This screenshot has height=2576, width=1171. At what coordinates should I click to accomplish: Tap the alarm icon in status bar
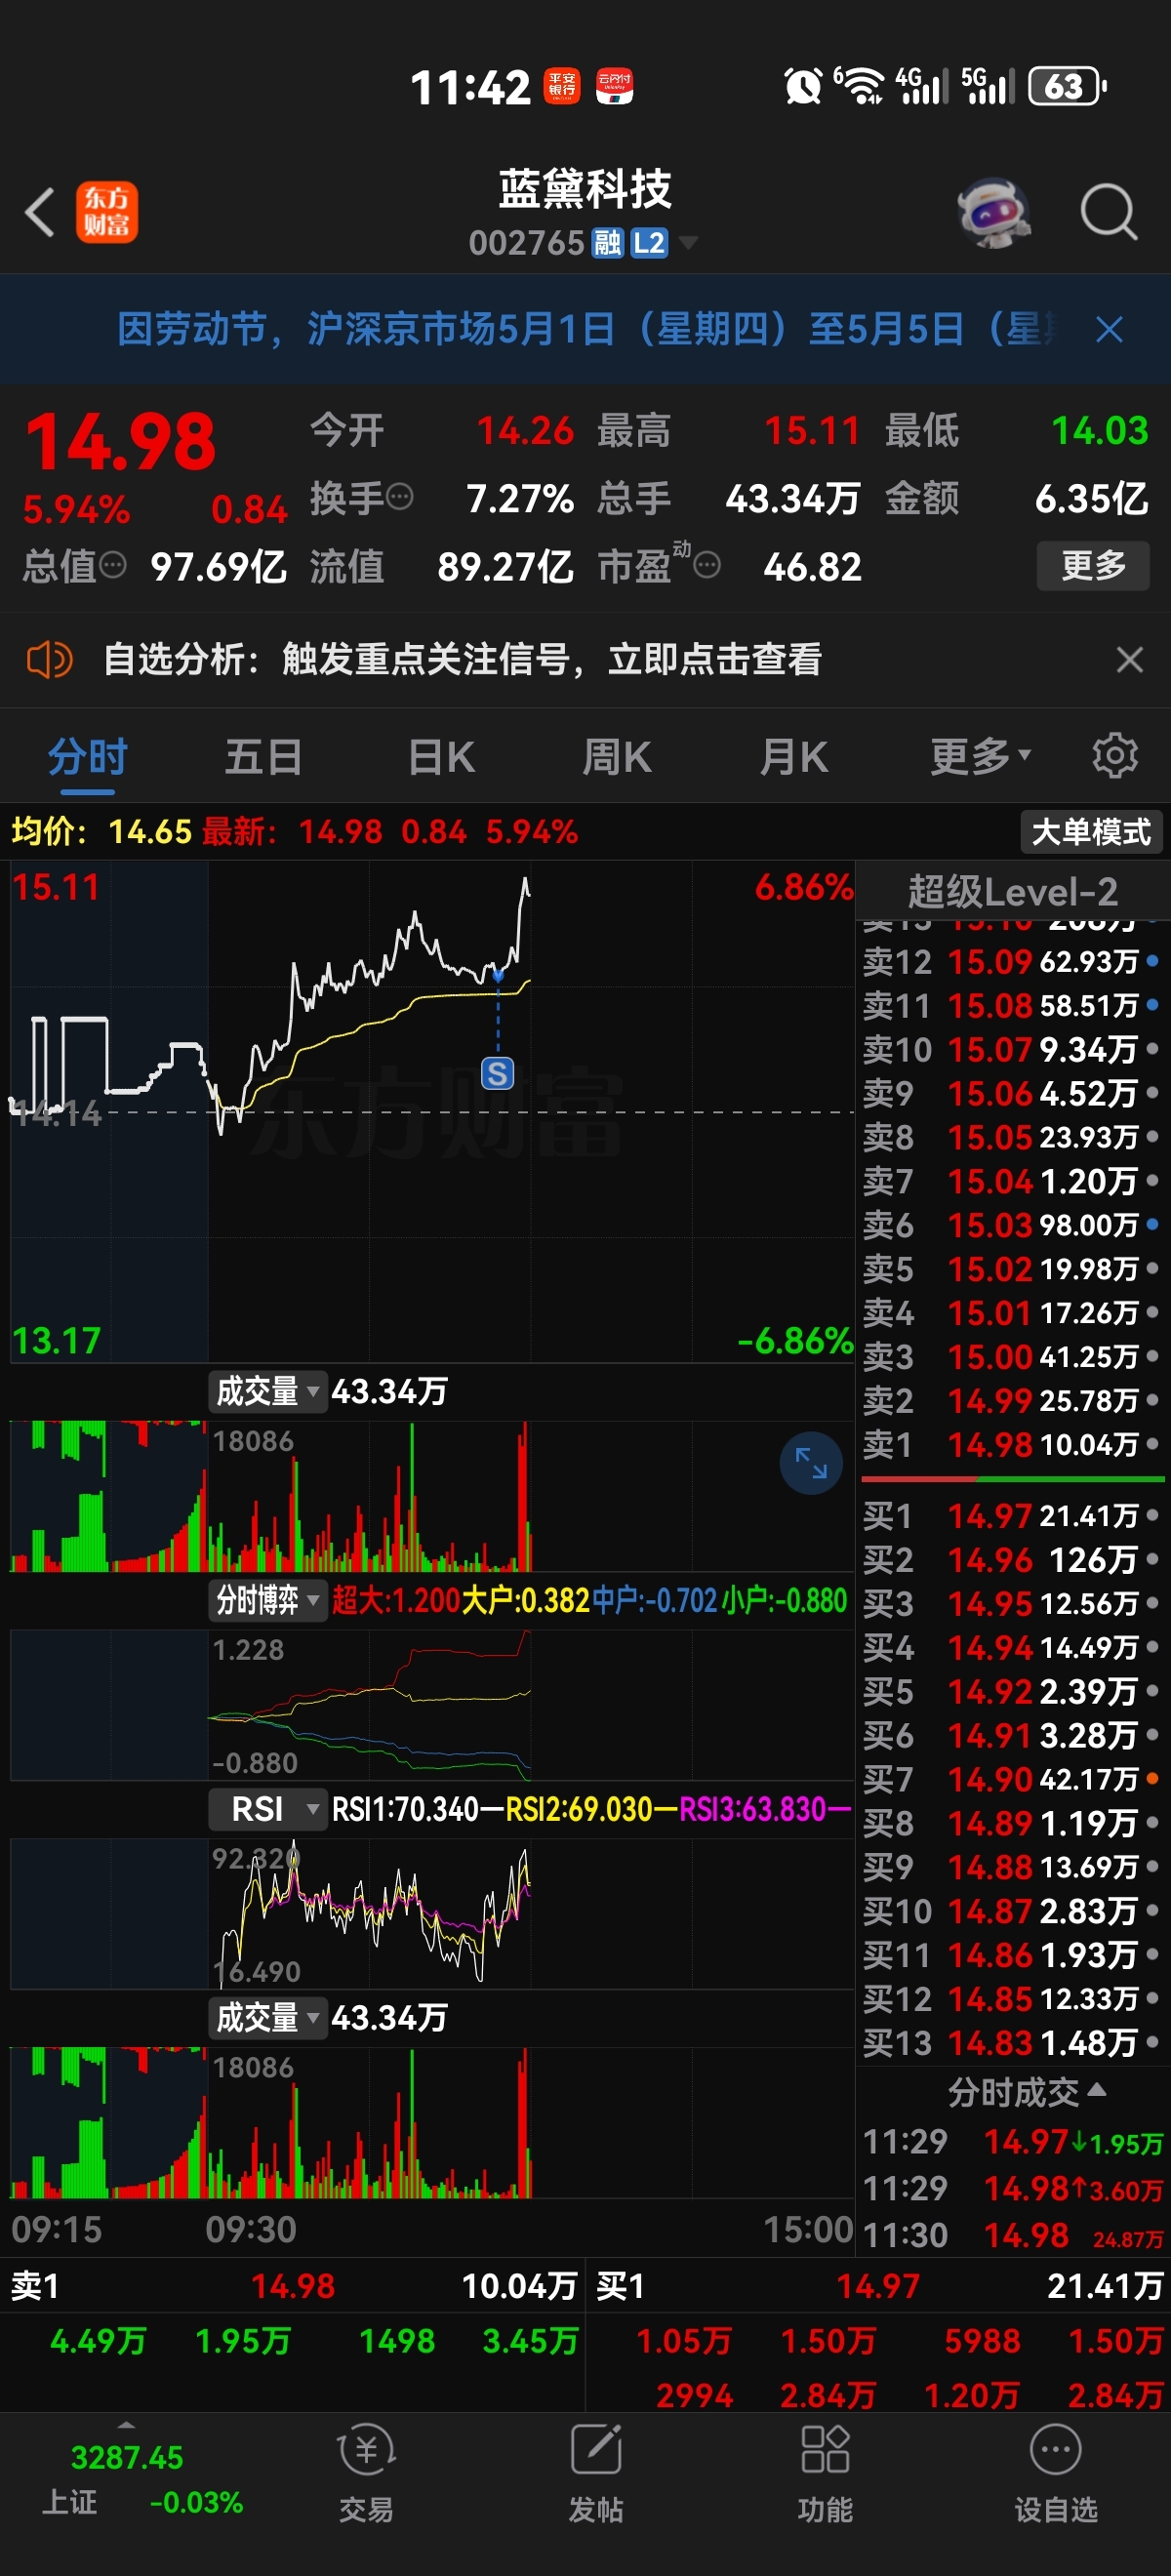(x=803, y=86)
